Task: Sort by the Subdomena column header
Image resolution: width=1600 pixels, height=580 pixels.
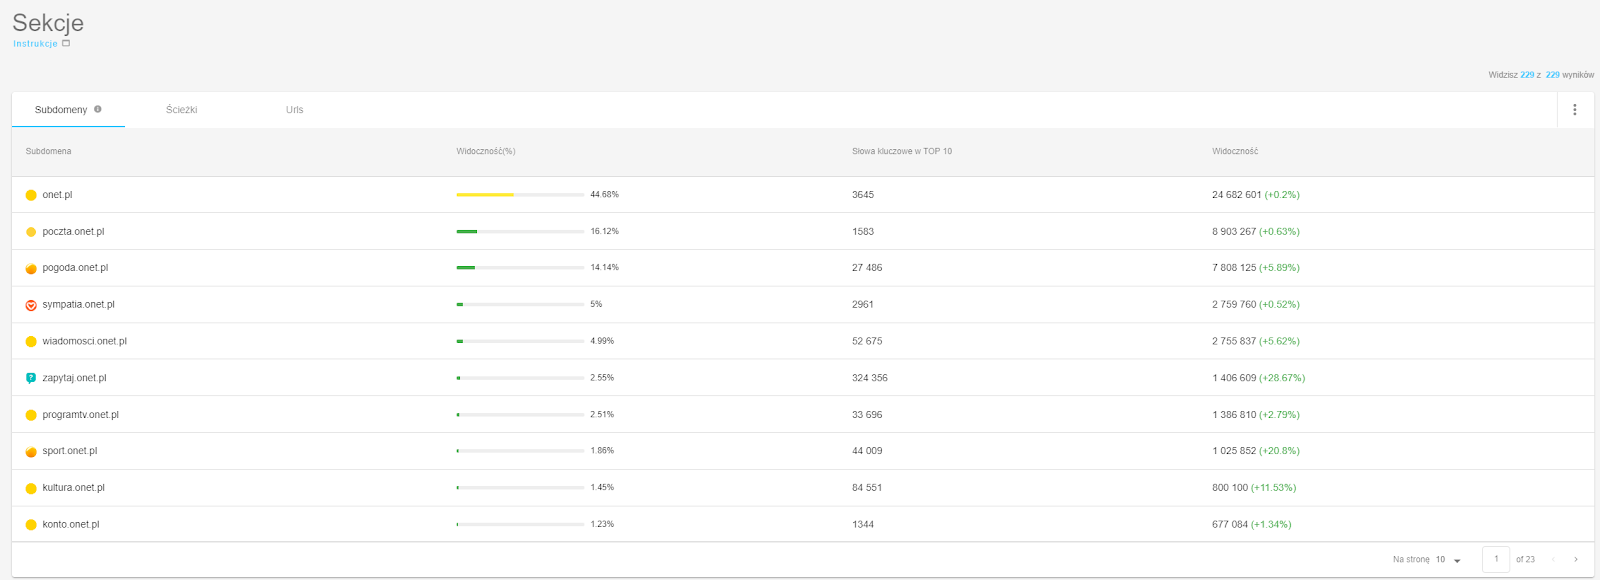Action: 48,151
